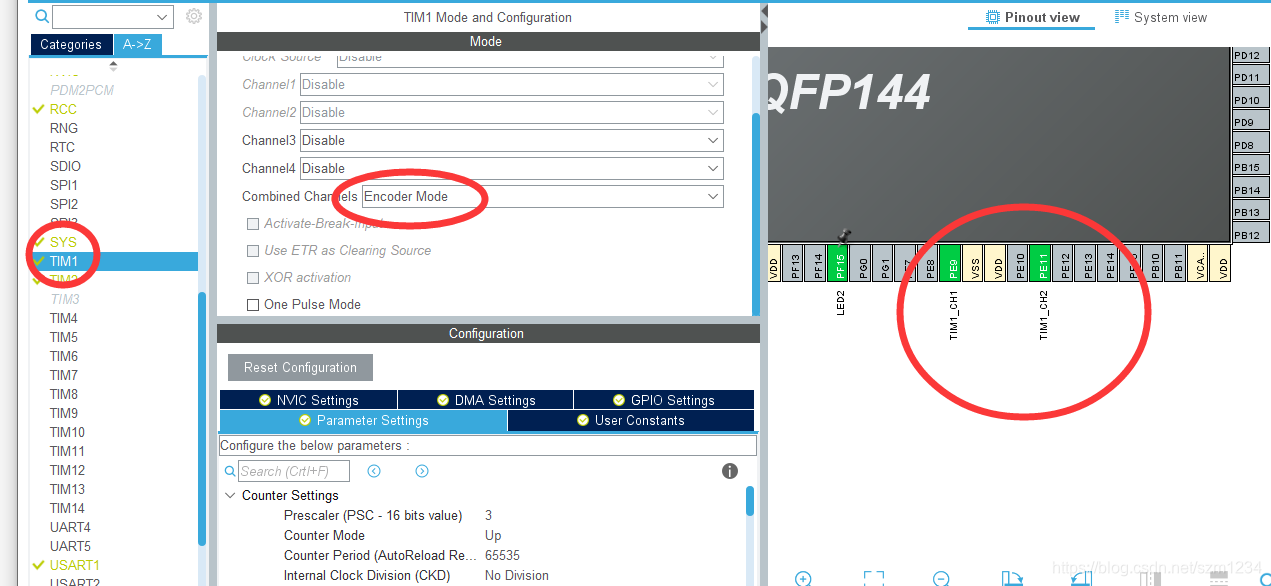
Task: Click the info icon above the parameters list
Action: point(730,470)
